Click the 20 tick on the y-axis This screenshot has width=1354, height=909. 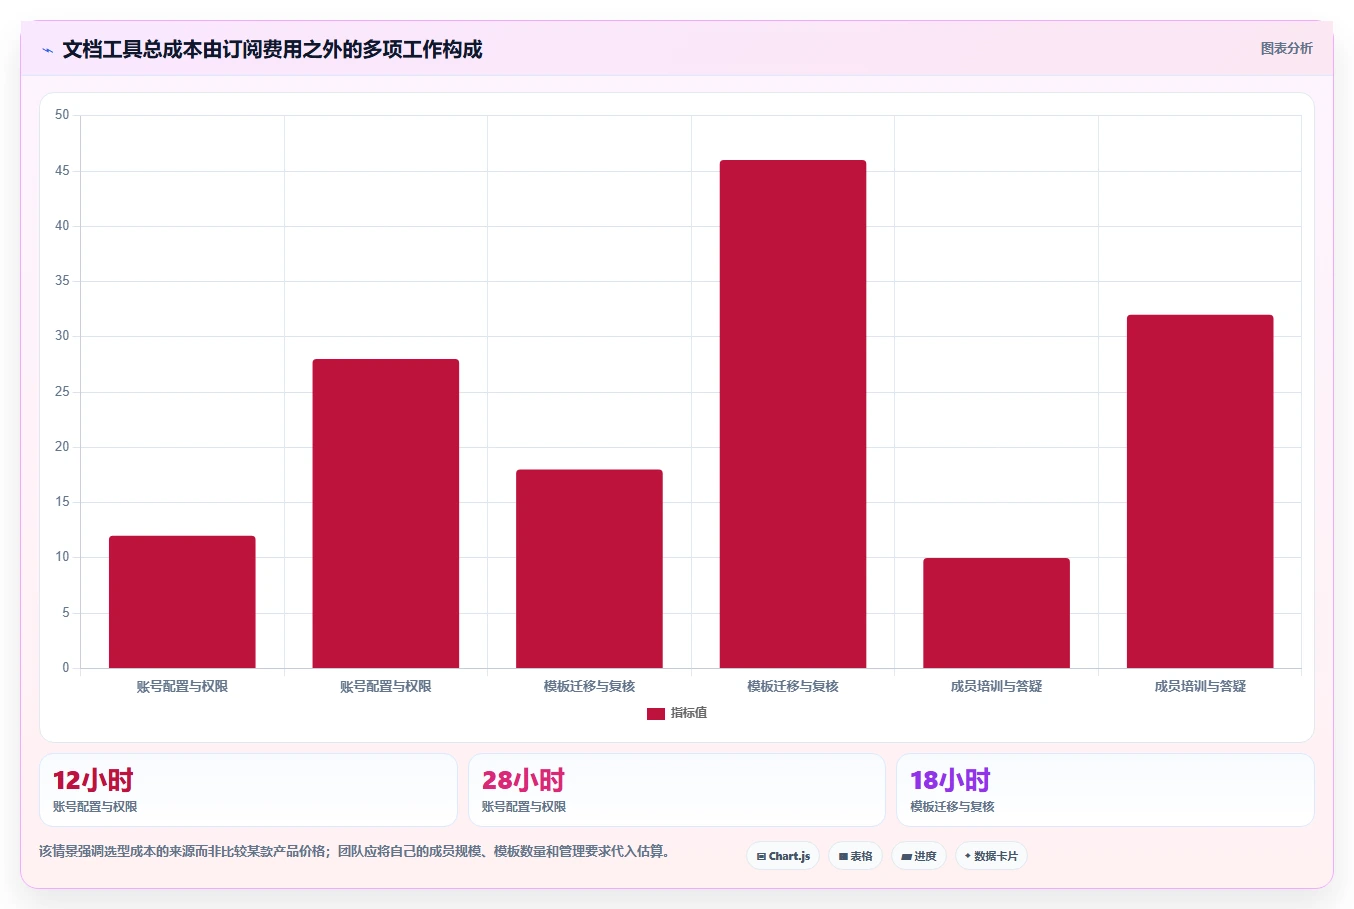pyautogui.click(x=63, y=447)
